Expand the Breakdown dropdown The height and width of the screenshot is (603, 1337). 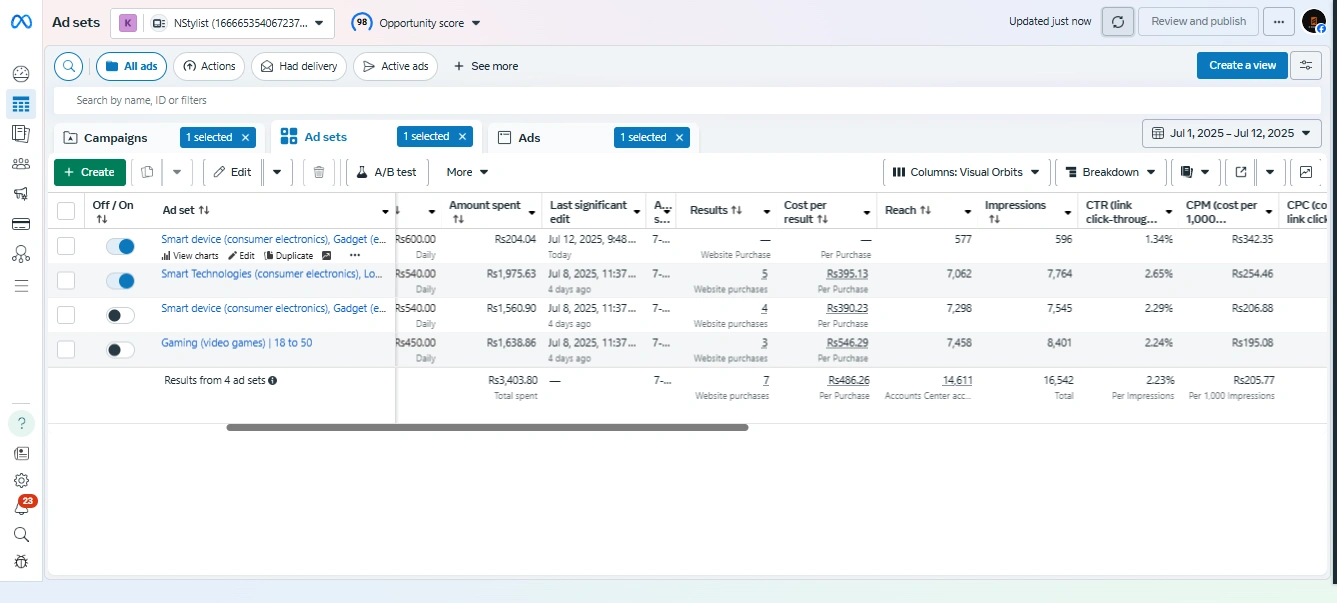tap(1110, 172)
